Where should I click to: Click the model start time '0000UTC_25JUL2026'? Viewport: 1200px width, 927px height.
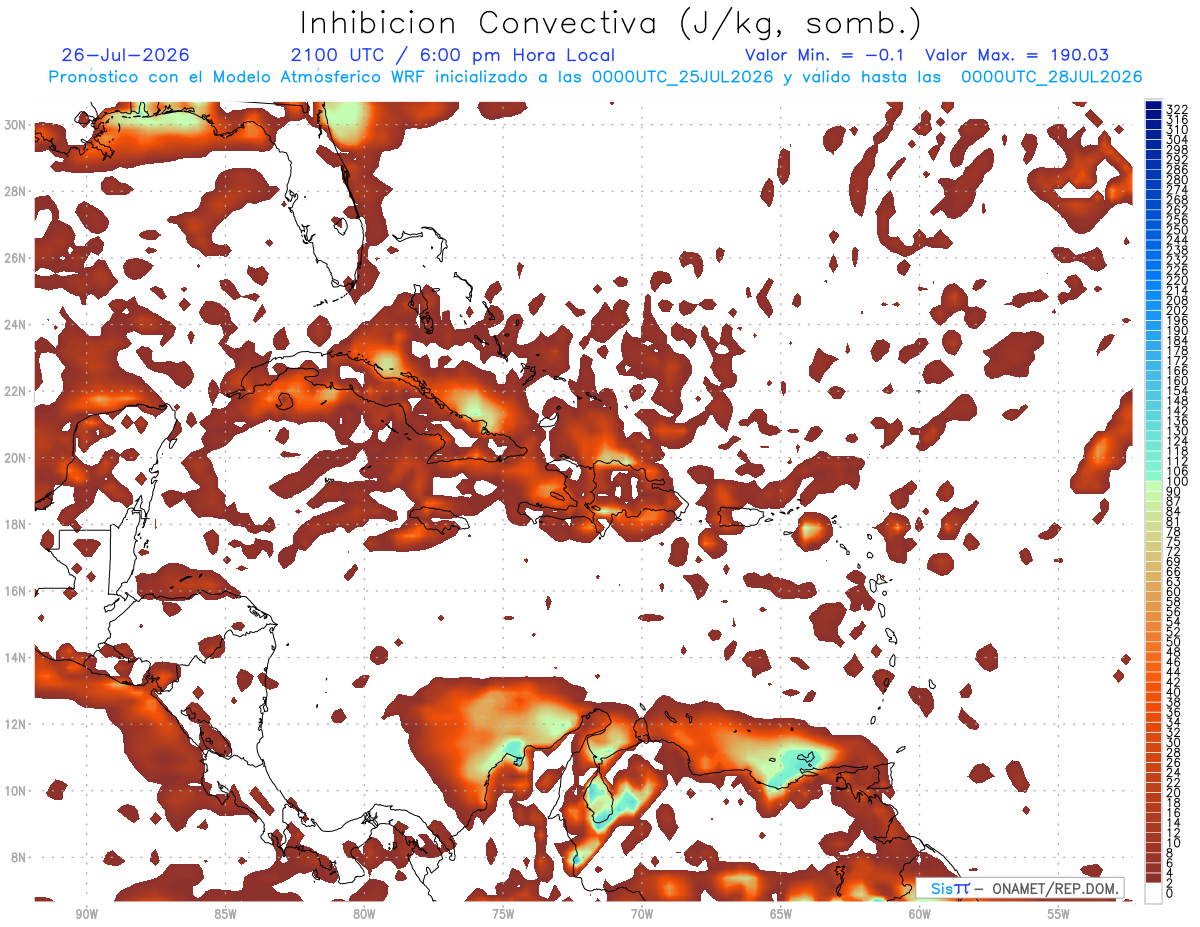[683, 77]
